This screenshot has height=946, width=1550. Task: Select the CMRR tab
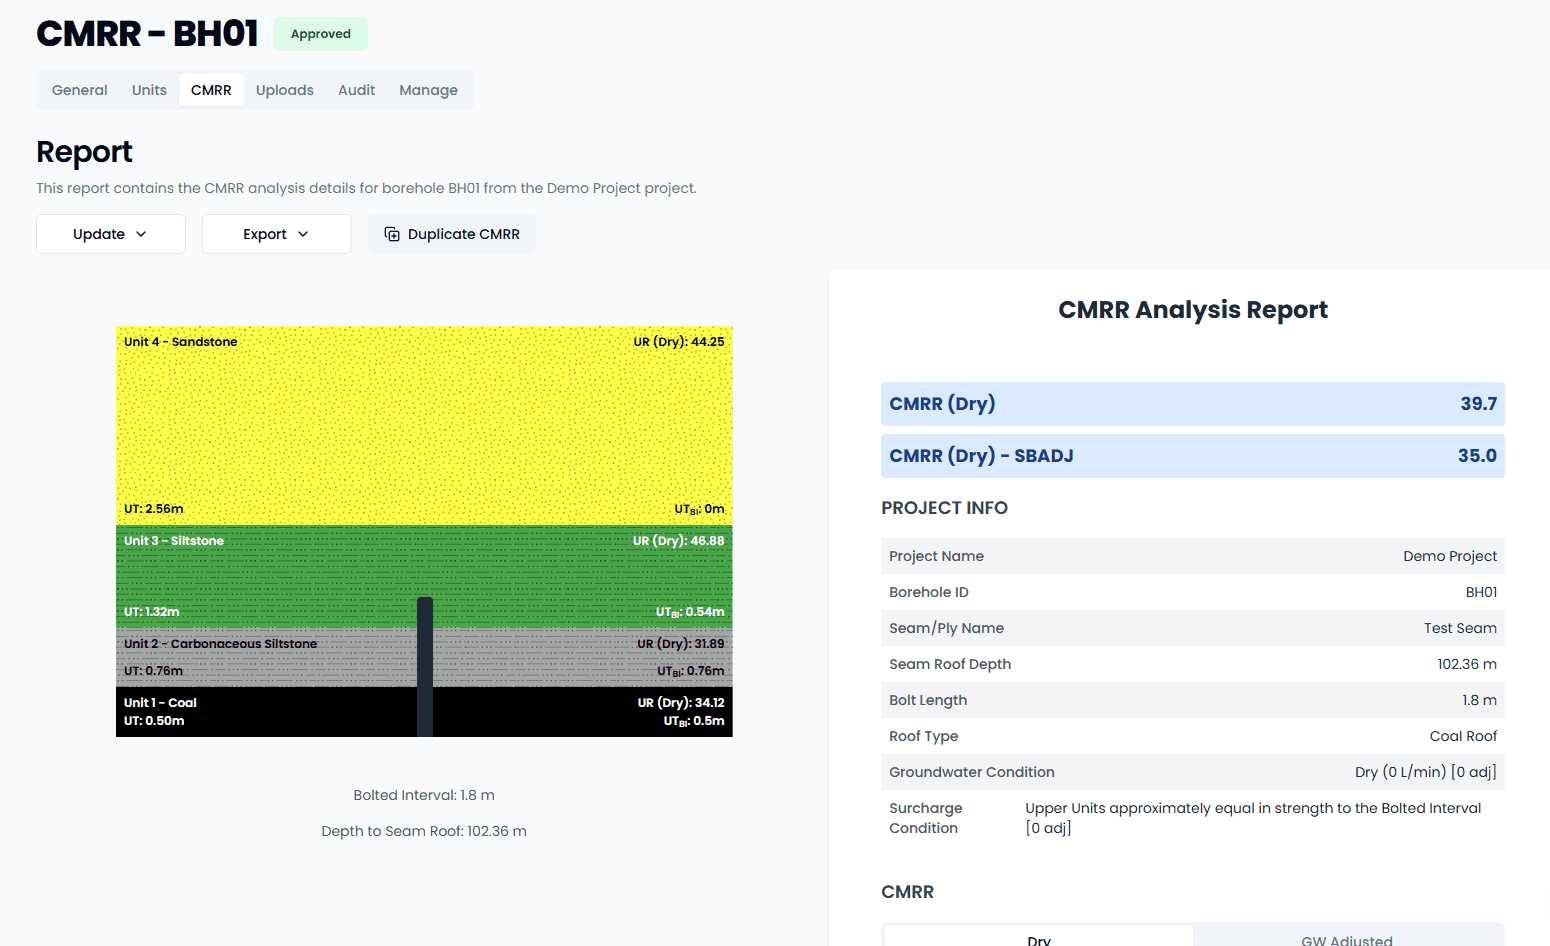coord(211,89)
